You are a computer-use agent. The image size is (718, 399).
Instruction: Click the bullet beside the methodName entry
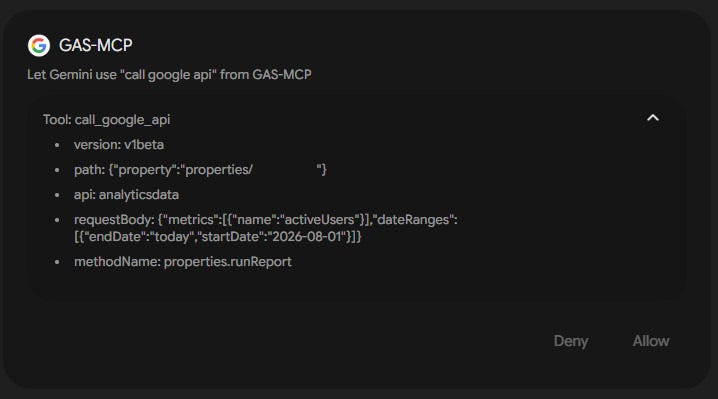(57, 262)
